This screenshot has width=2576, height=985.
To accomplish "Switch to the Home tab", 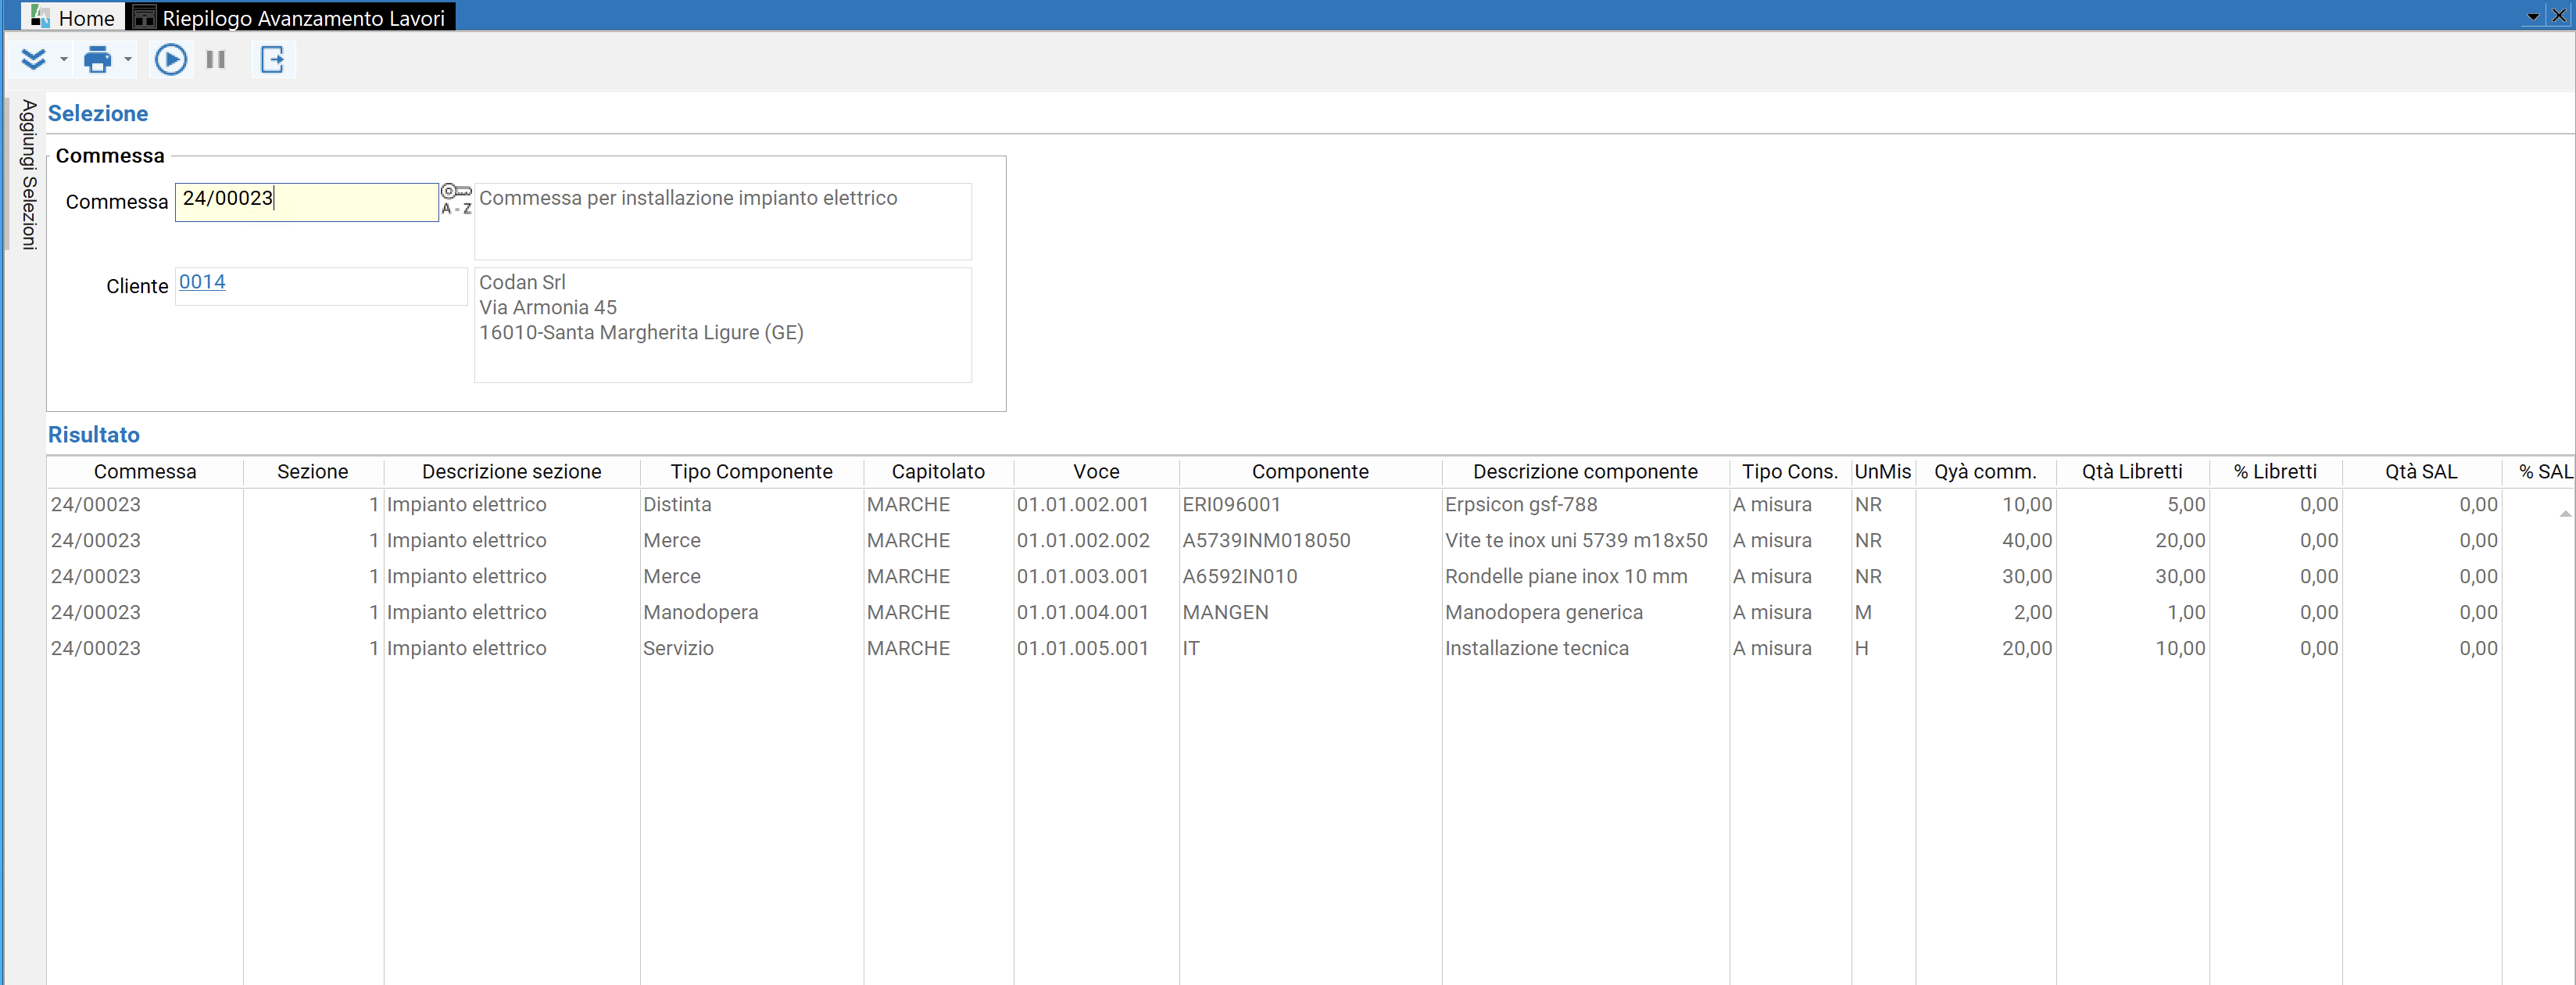I will click(74, 17).
